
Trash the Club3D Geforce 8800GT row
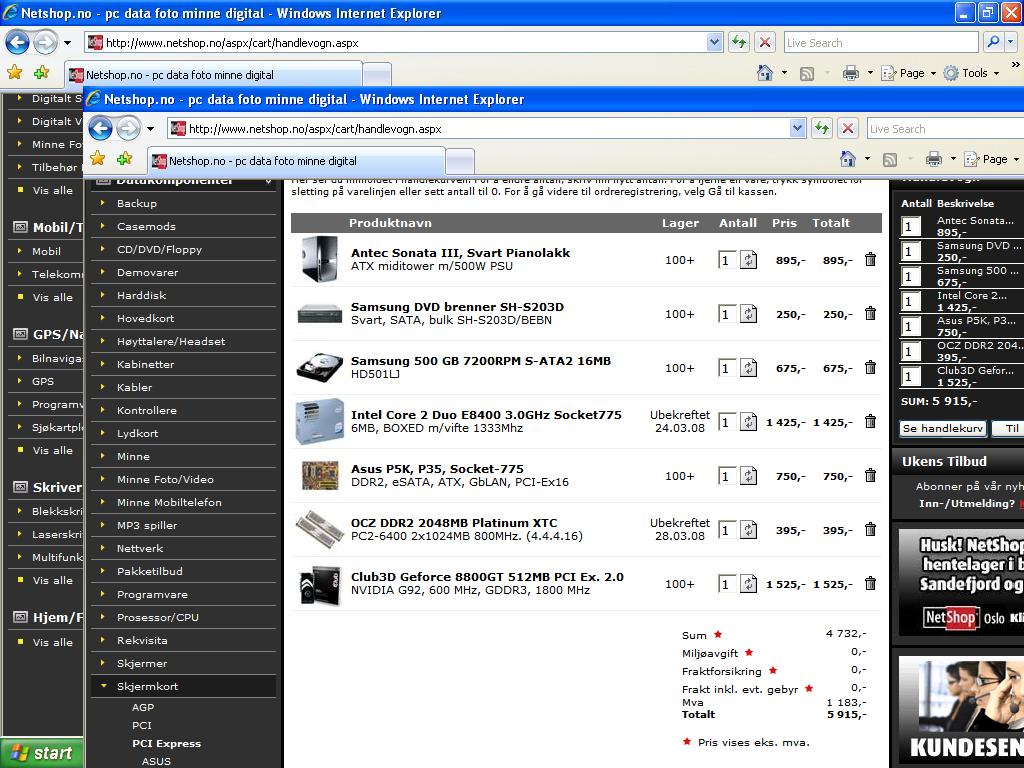870,584
